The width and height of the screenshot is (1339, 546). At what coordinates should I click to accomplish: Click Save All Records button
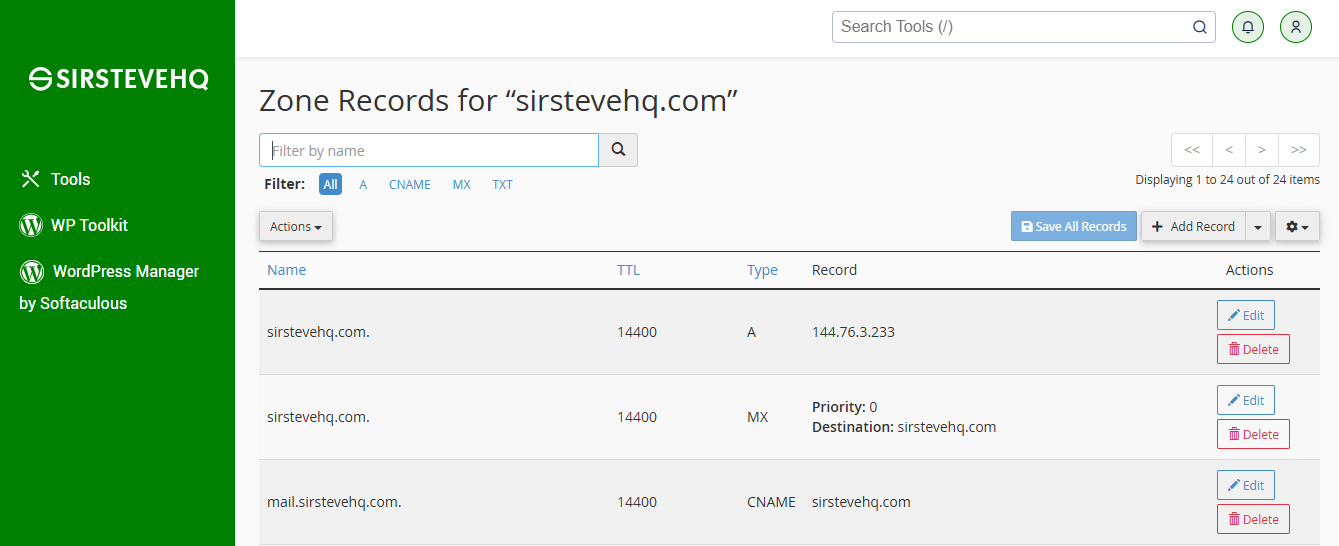pyautogui.click(x=1074, y=226)
